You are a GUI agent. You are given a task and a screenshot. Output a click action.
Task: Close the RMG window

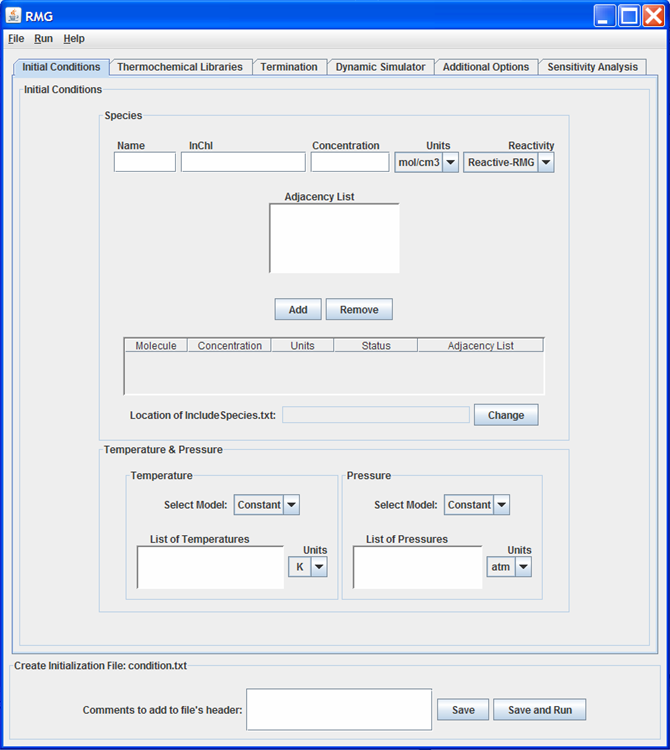point(653,16)
